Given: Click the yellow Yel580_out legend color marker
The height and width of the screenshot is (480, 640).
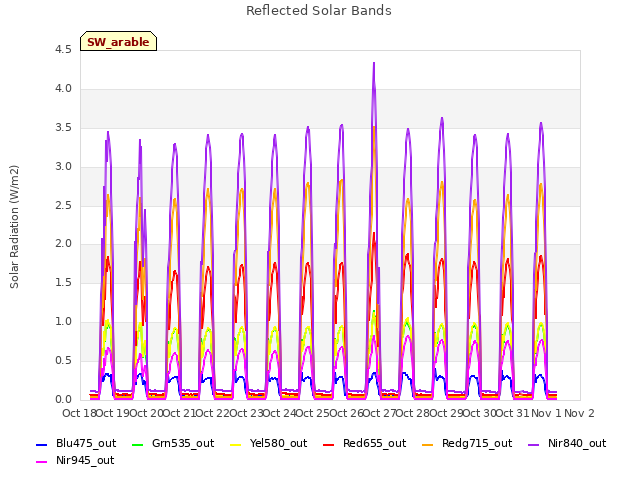Looking at the screenshot, I should point(236,444).
